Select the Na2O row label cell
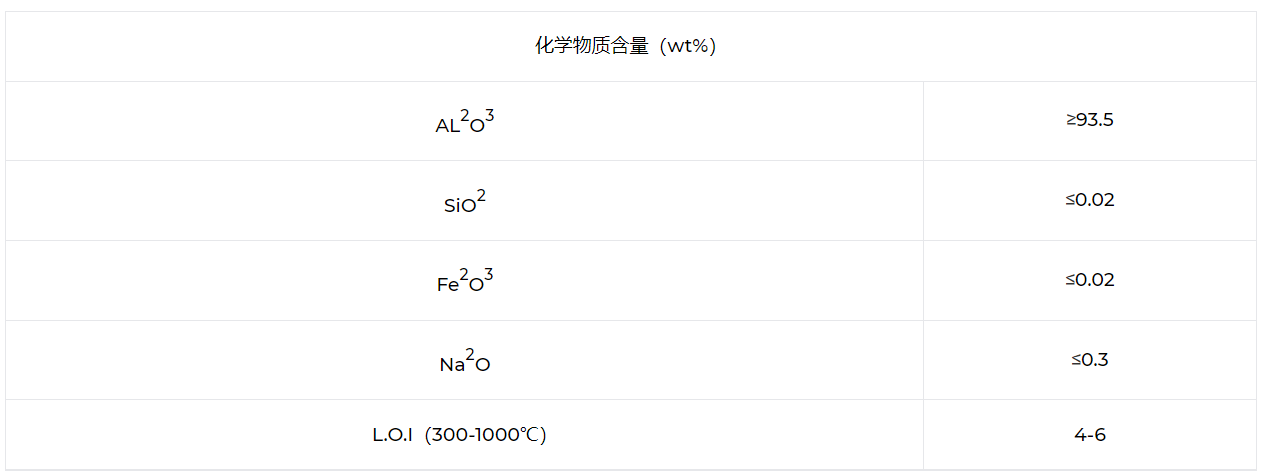1262x471 pixels. [464, 362]
